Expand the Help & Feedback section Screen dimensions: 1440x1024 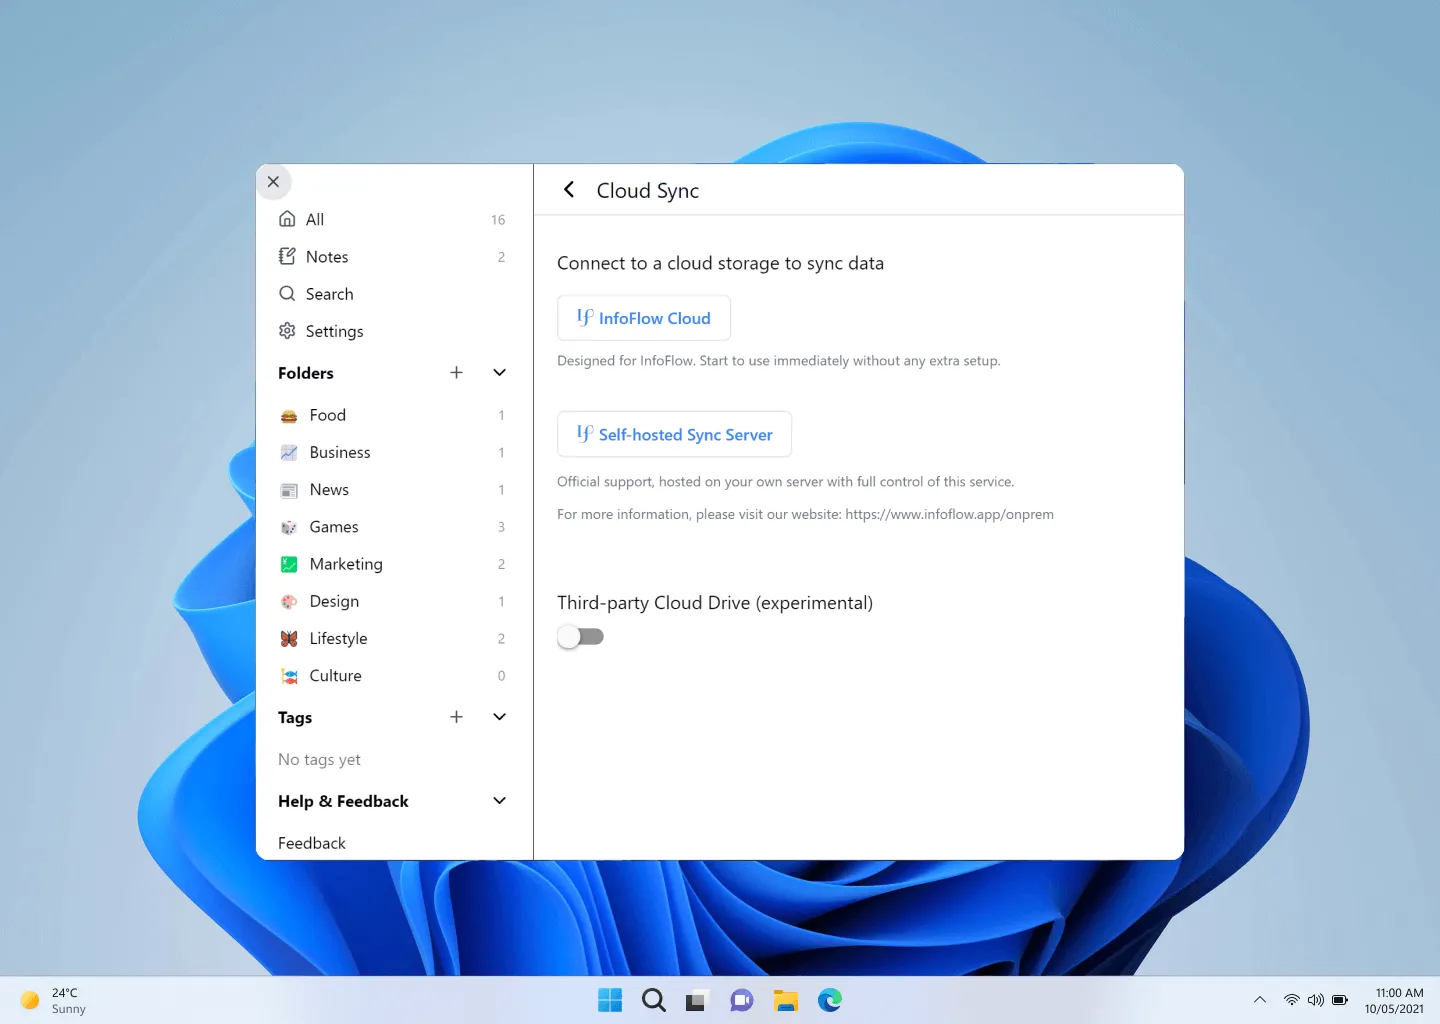pyautogui.click(x=499, y=800)
